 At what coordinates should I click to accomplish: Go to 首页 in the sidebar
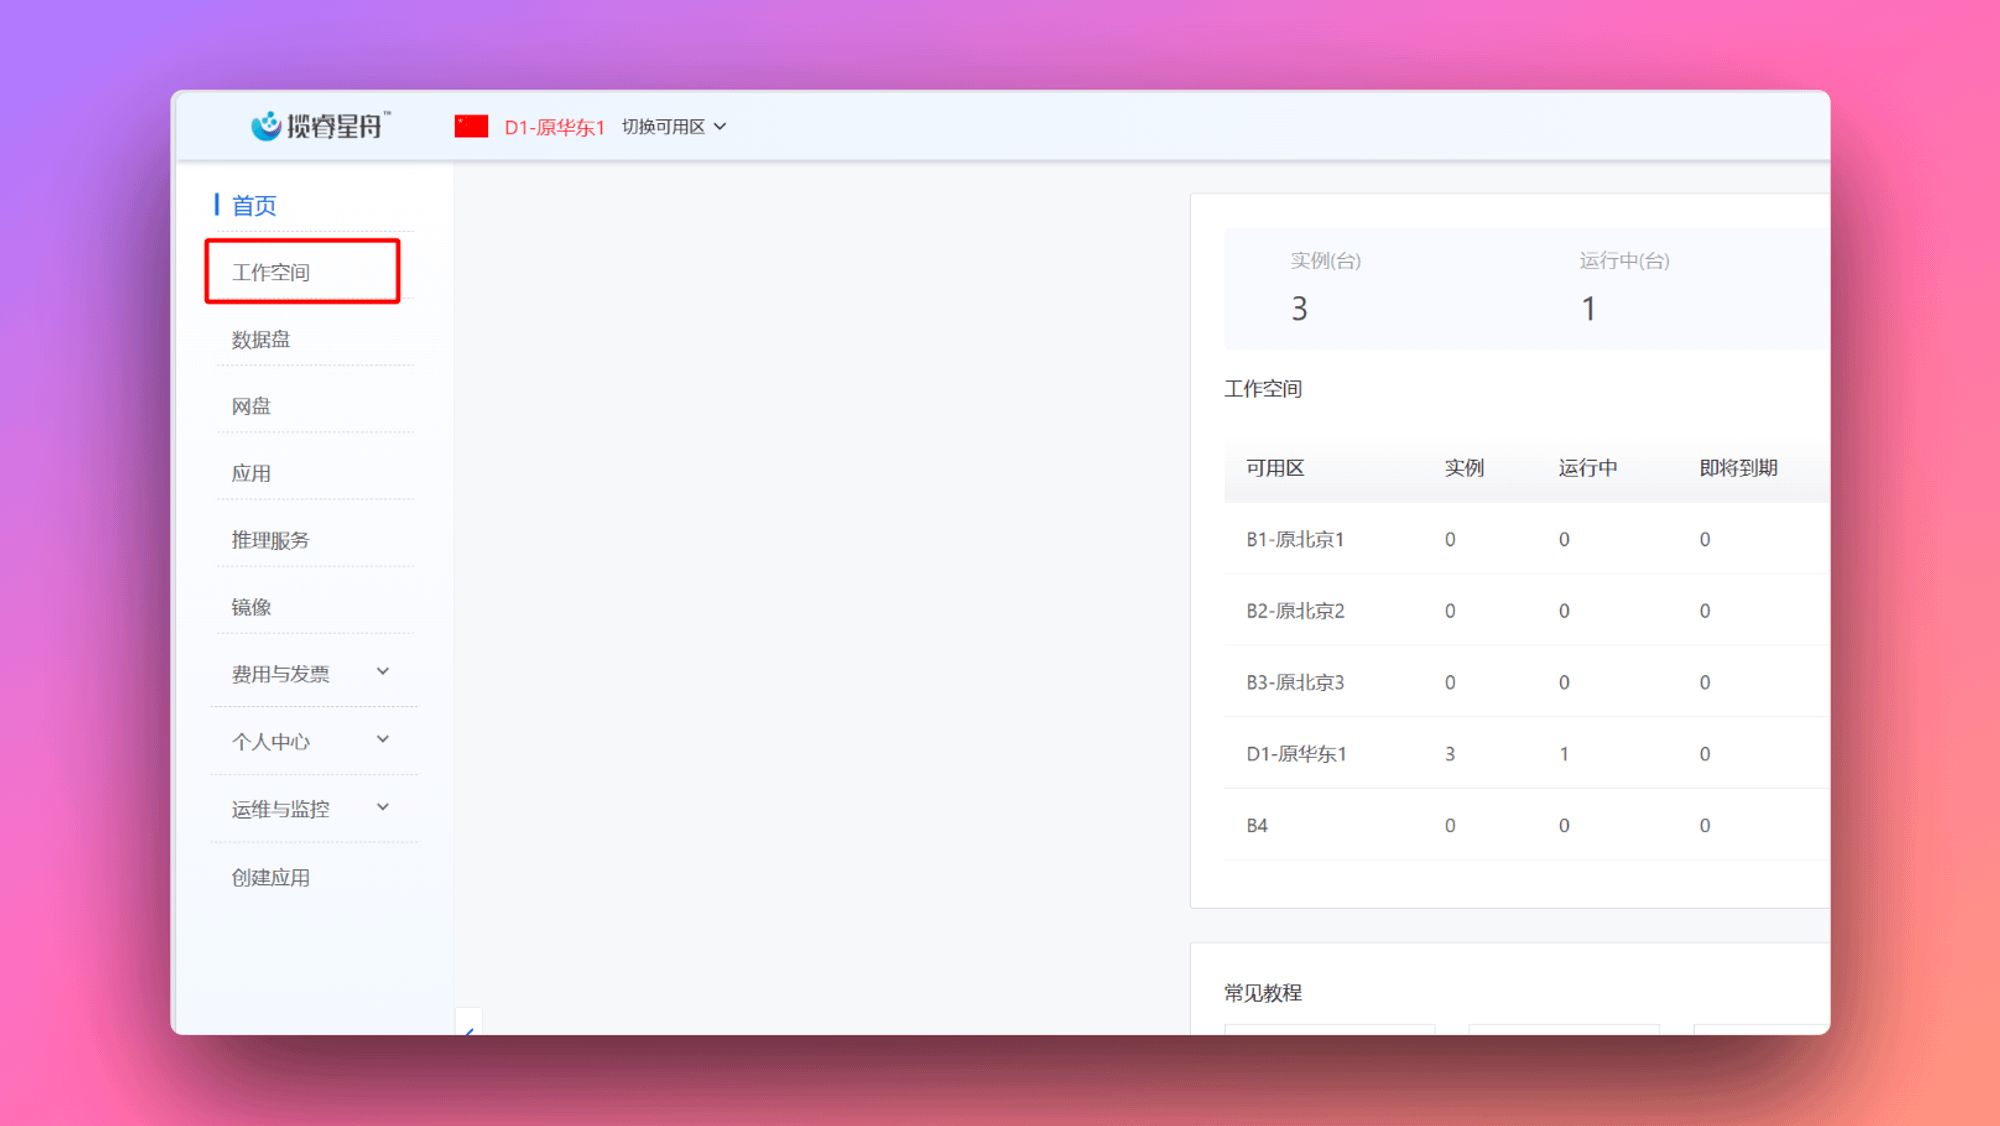pos(254,206)
